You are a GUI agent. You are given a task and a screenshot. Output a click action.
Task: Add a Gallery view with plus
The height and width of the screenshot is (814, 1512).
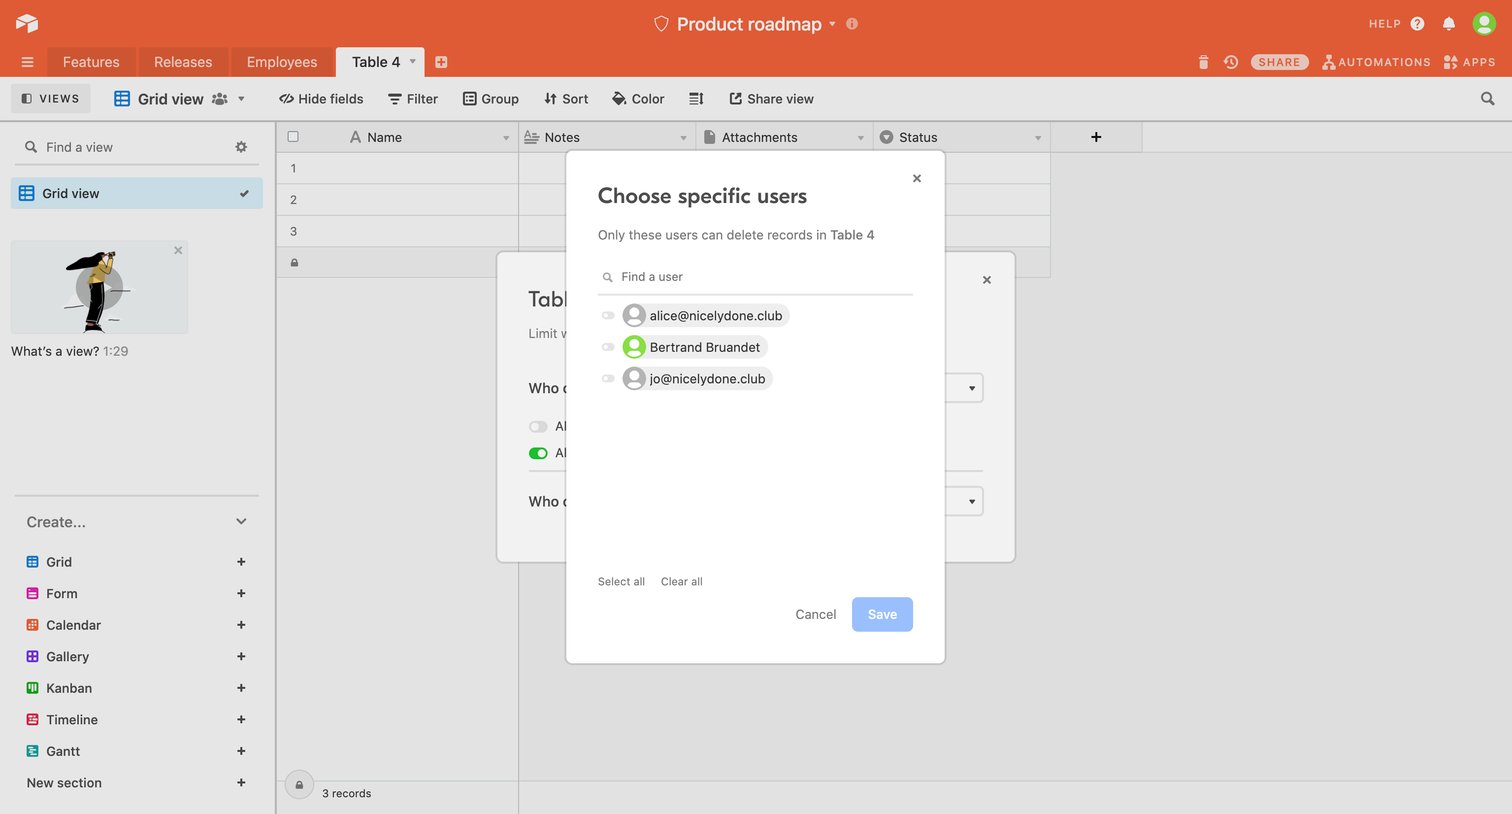[241, 656]
